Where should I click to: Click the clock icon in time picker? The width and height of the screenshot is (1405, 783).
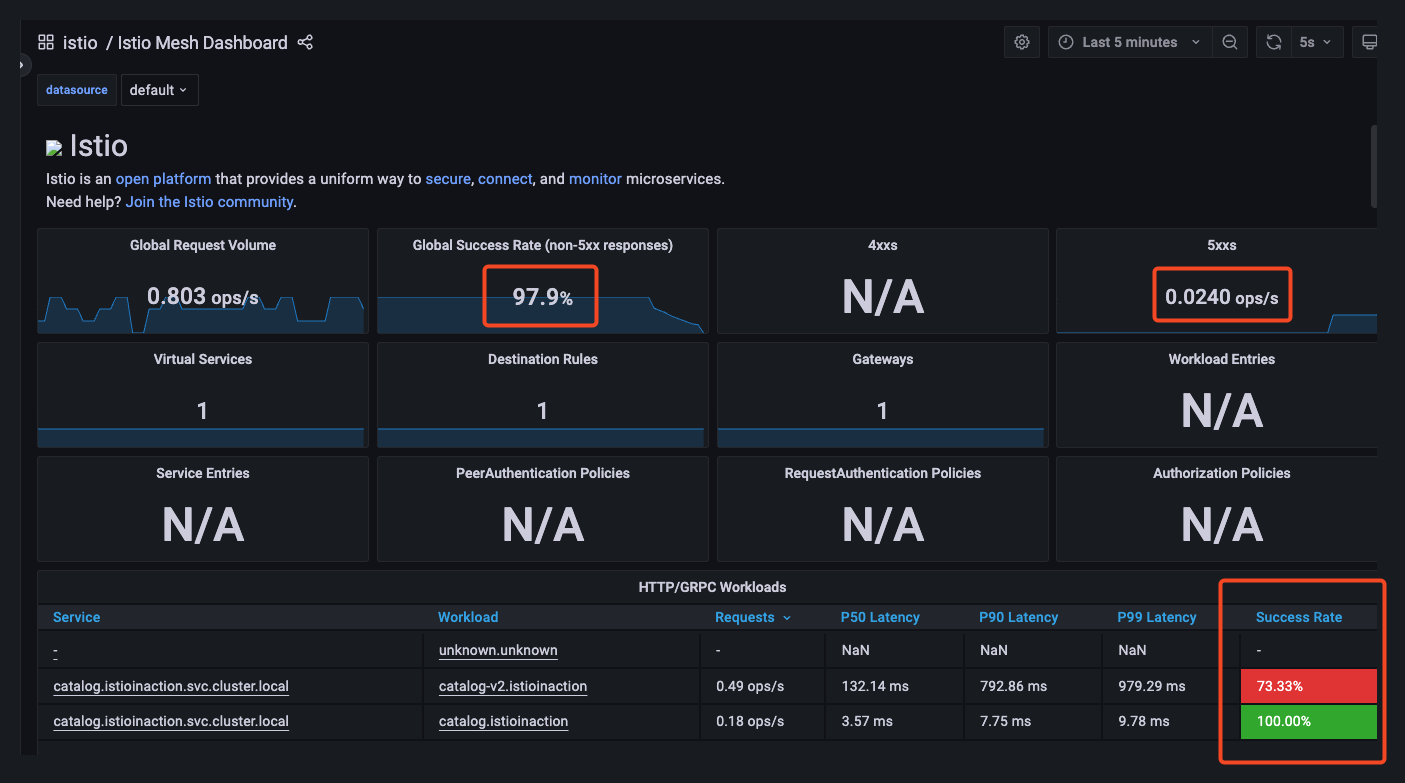pyautogui.click(x=1066, y=42)
